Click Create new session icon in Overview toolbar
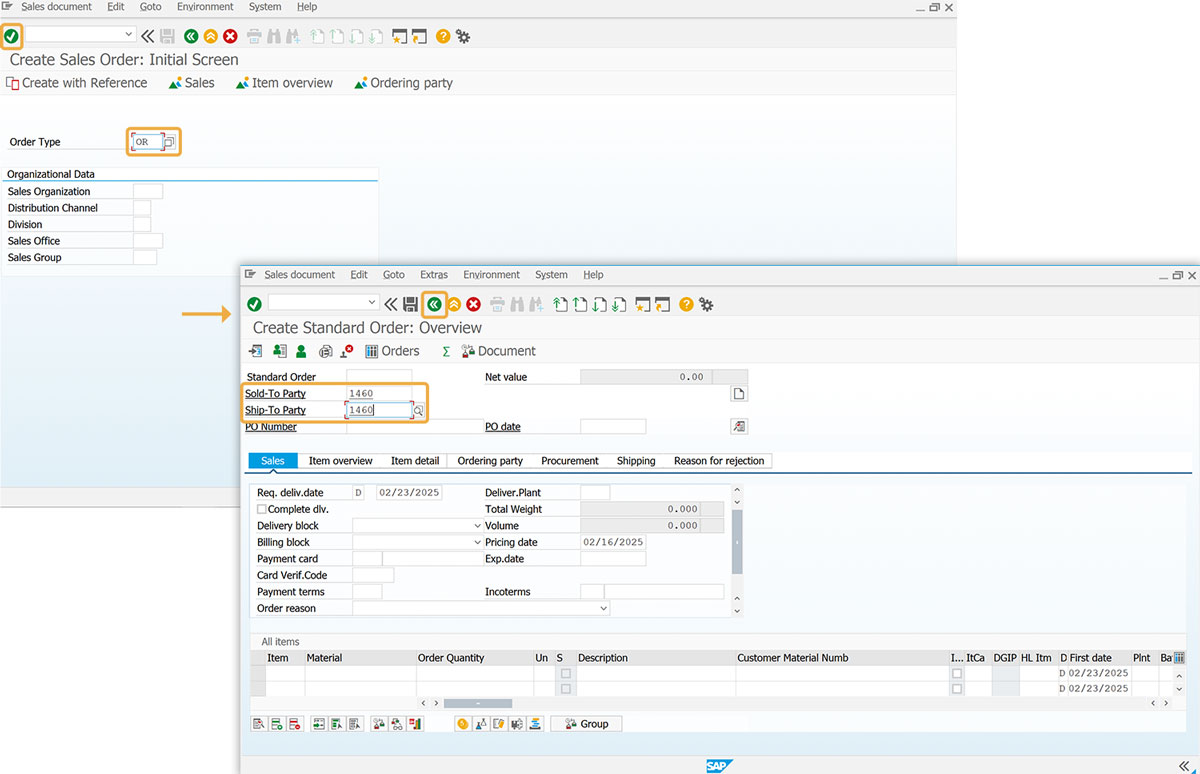Screen dimensions: 1200x774 643,304
